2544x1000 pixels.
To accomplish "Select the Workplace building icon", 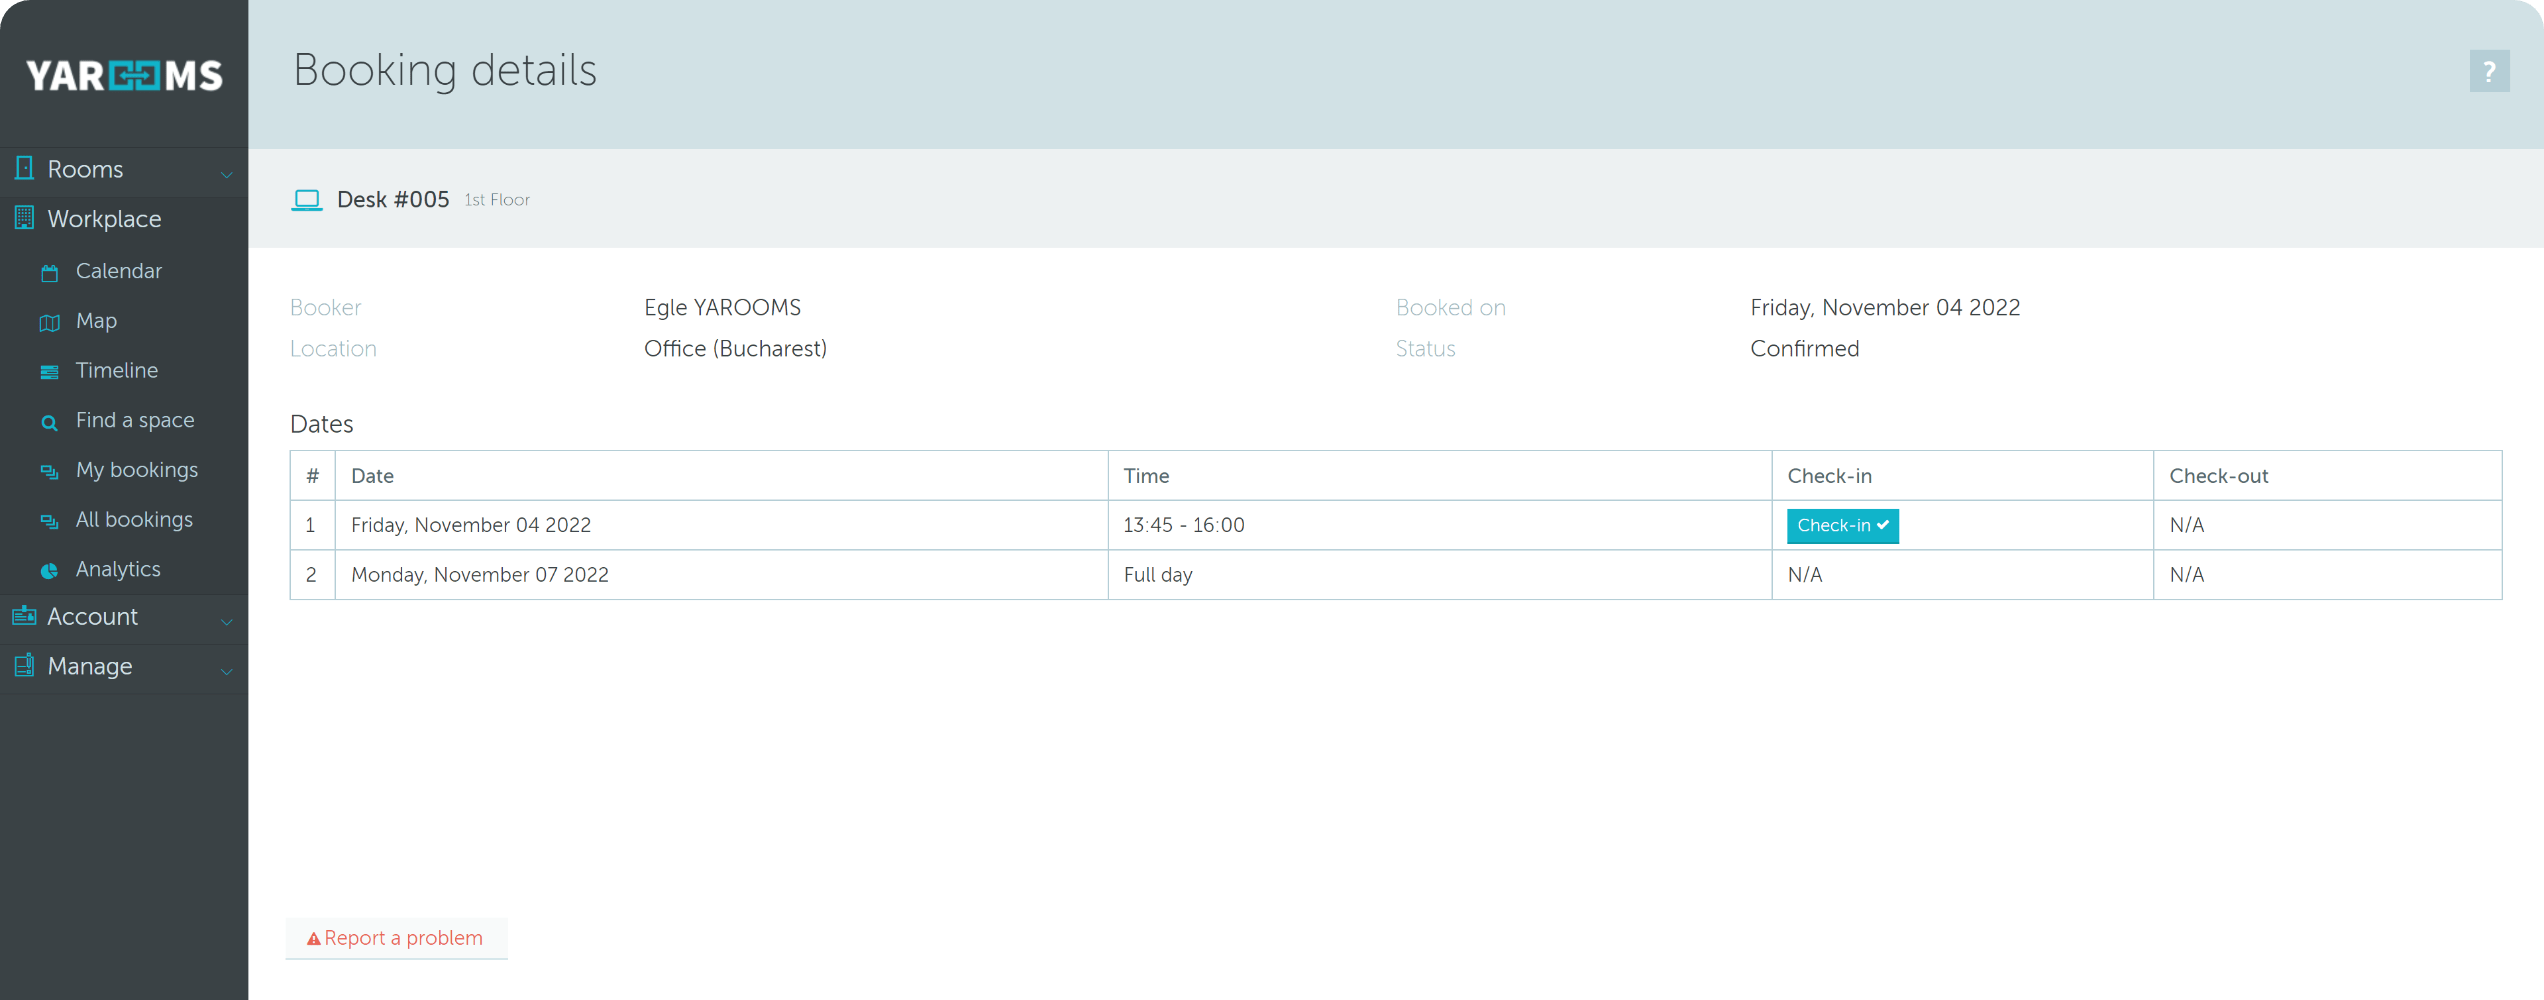I will click(23, 218).
